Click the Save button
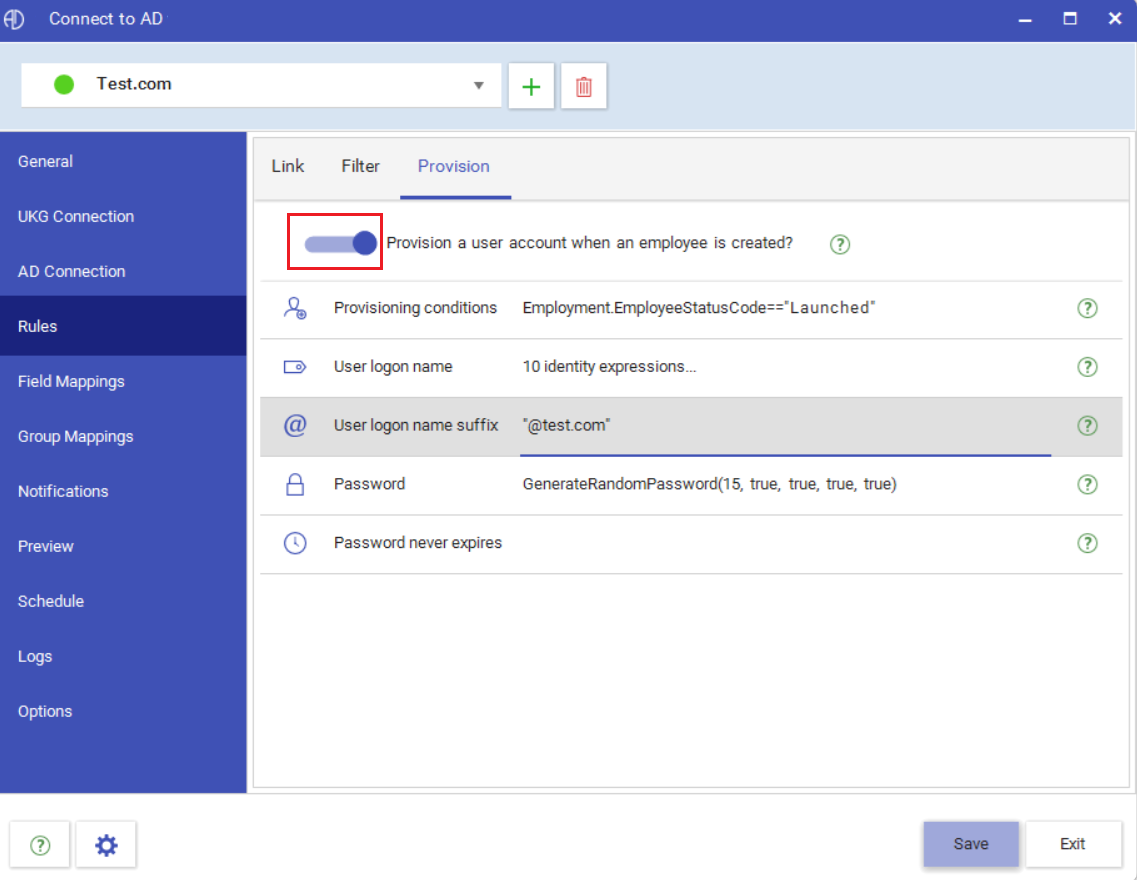 tap(971, 844)
